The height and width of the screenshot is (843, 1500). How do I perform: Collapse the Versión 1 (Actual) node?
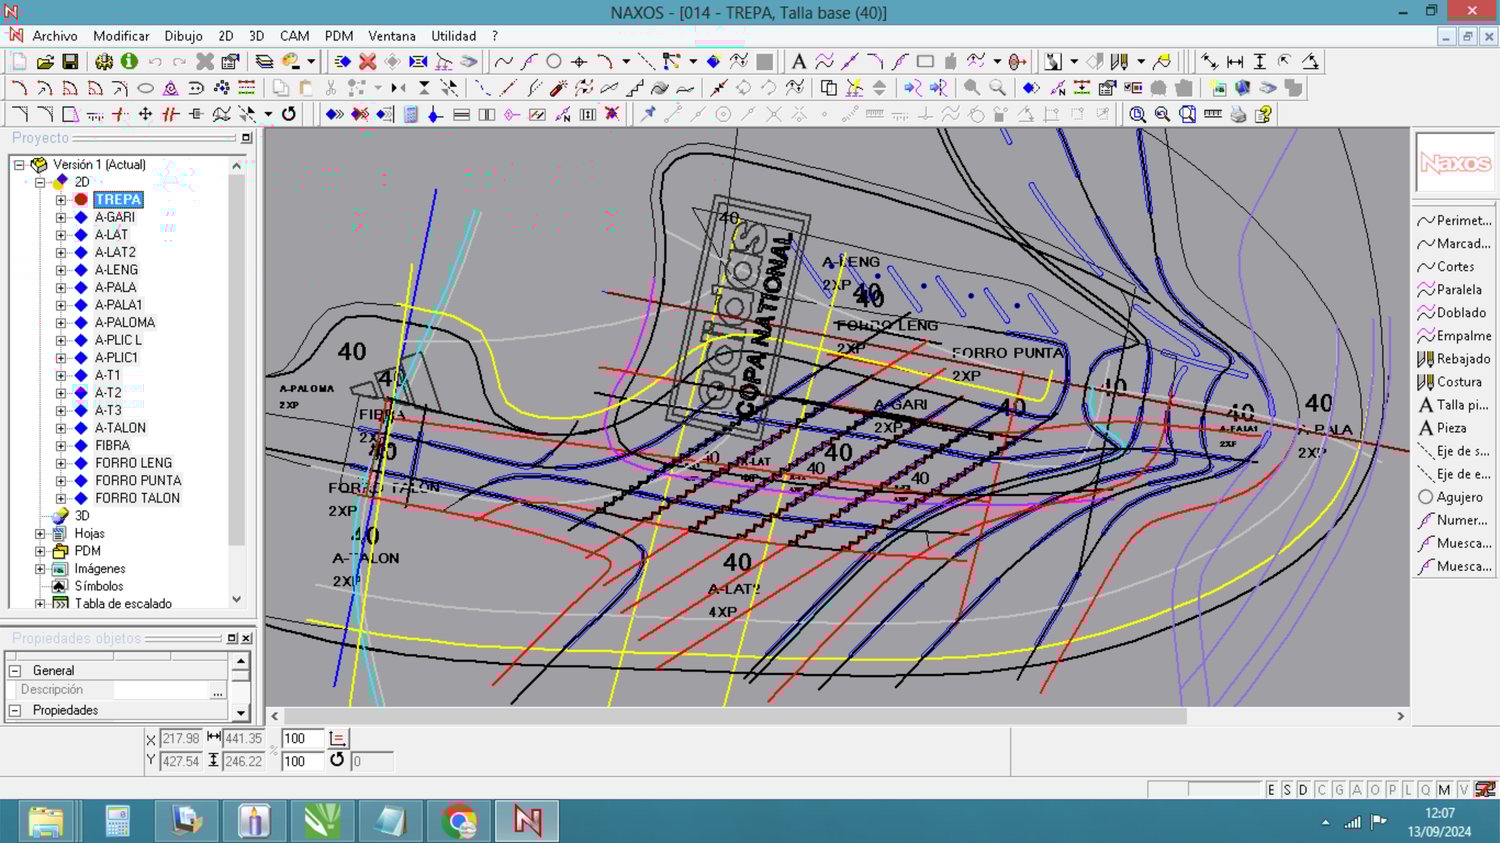(19, 165)
